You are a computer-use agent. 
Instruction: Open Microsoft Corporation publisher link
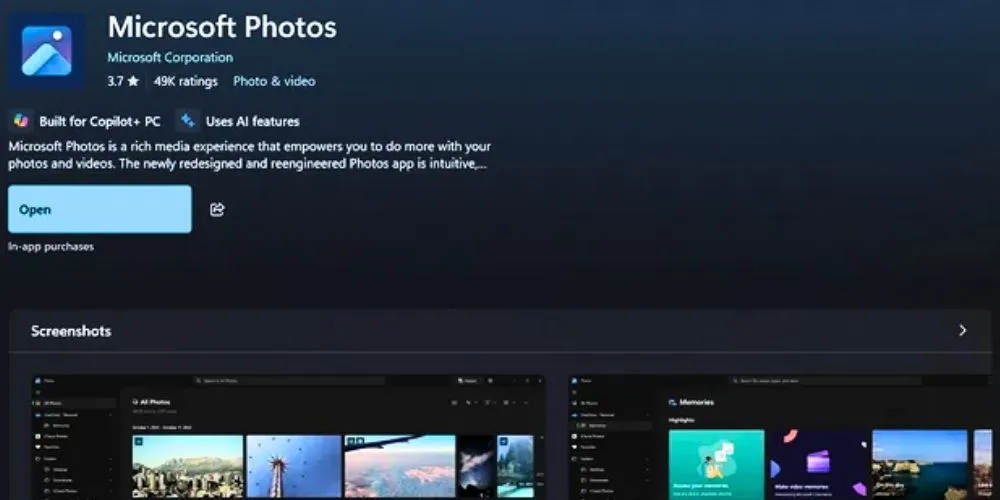tap(170, 57)
